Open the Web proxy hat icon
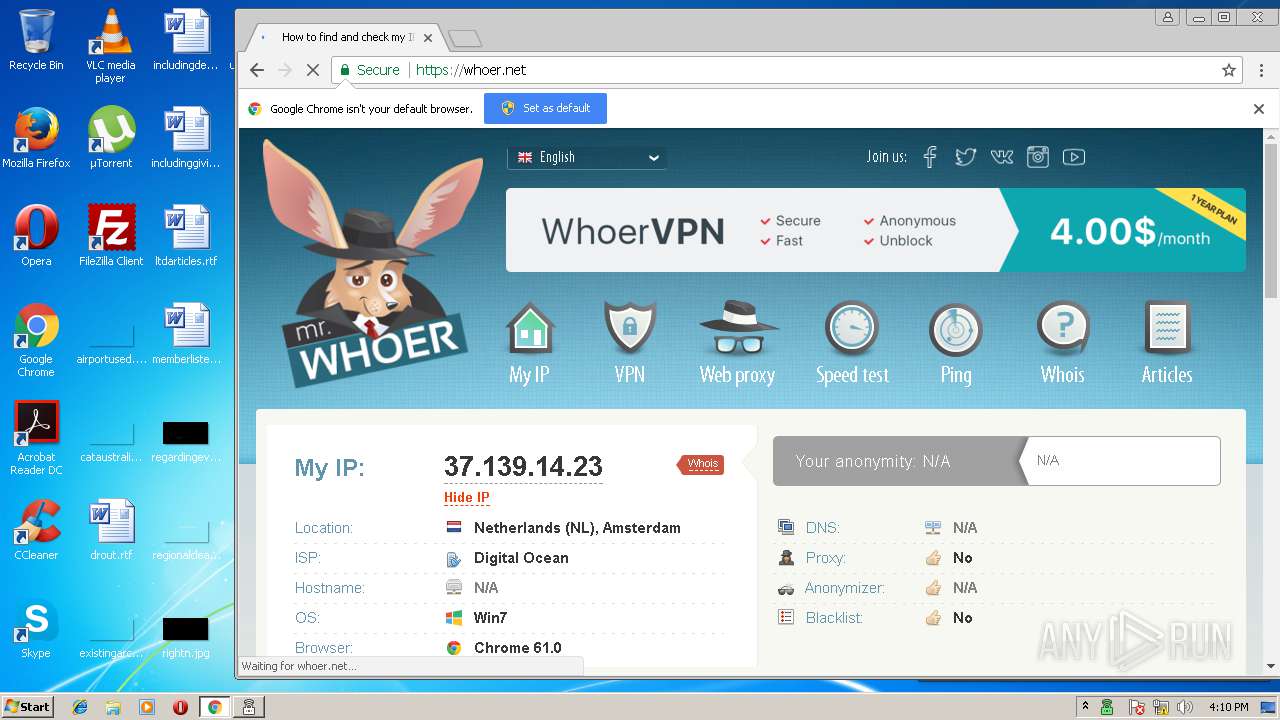Screen dimensions: 1280x720 point(738,328)
